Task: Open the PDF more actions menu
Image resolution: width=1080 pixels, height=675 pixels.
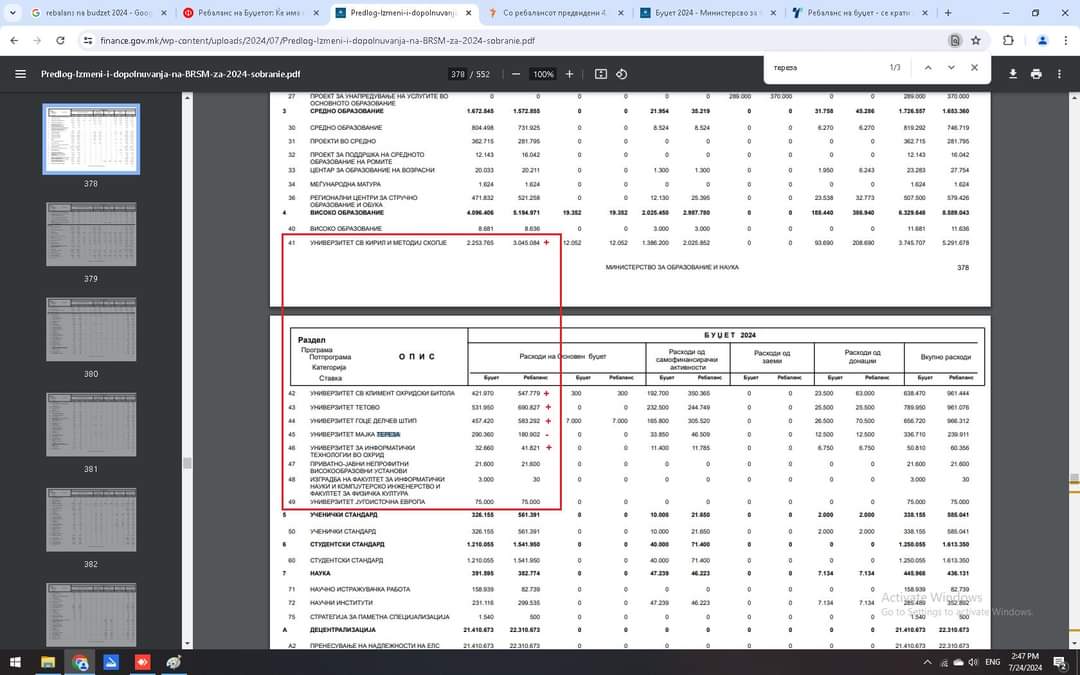Action: [x=1060, y=74]
